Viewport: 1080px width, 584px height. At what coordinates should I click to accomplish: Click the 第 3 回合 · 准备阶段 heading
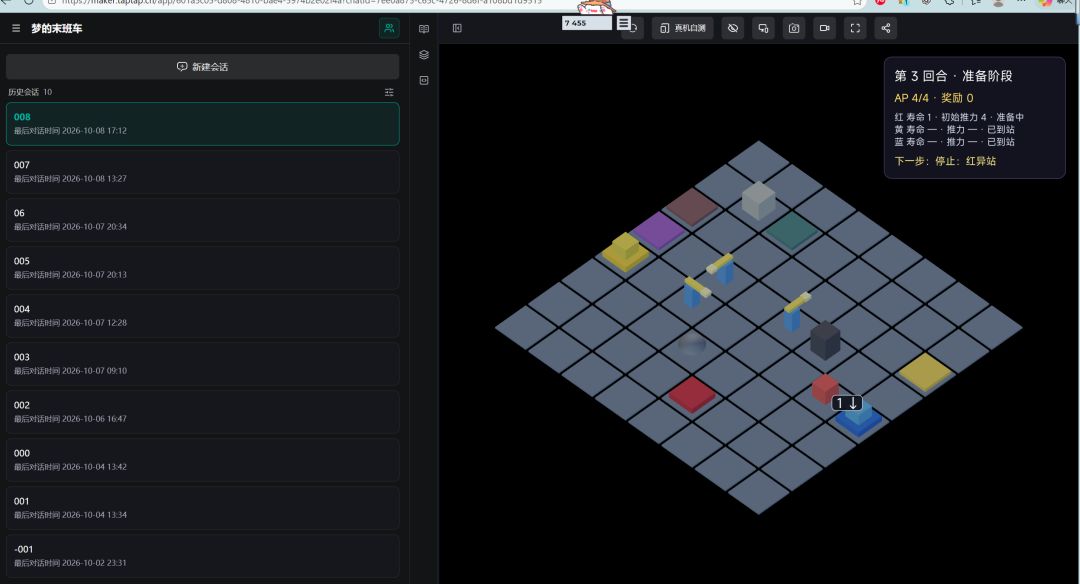tap(953, 76)
